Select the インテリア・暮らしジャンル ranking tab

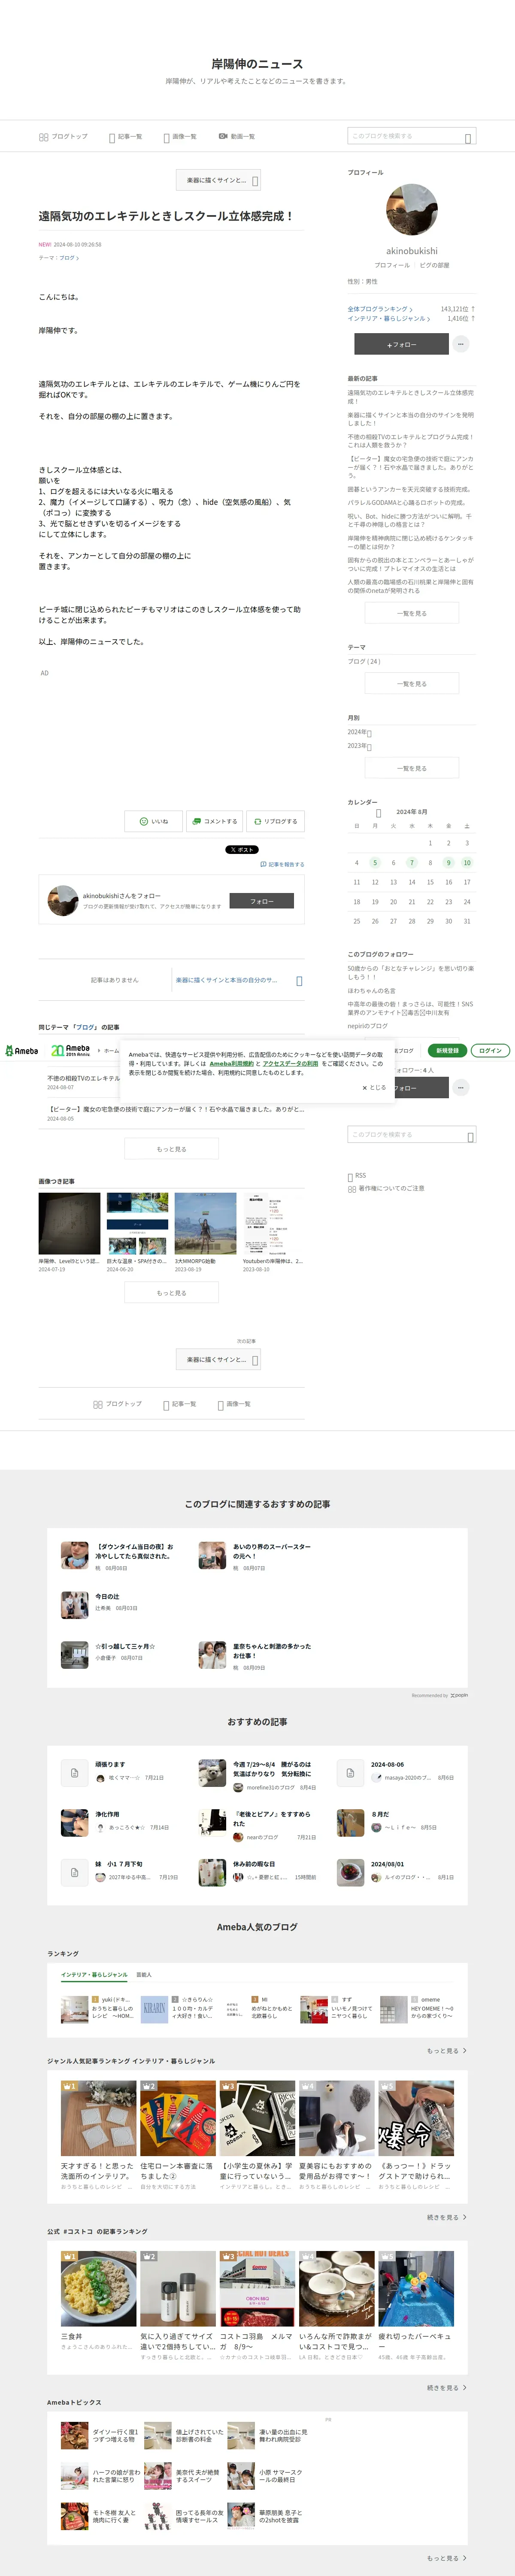tap(94, 1974)
